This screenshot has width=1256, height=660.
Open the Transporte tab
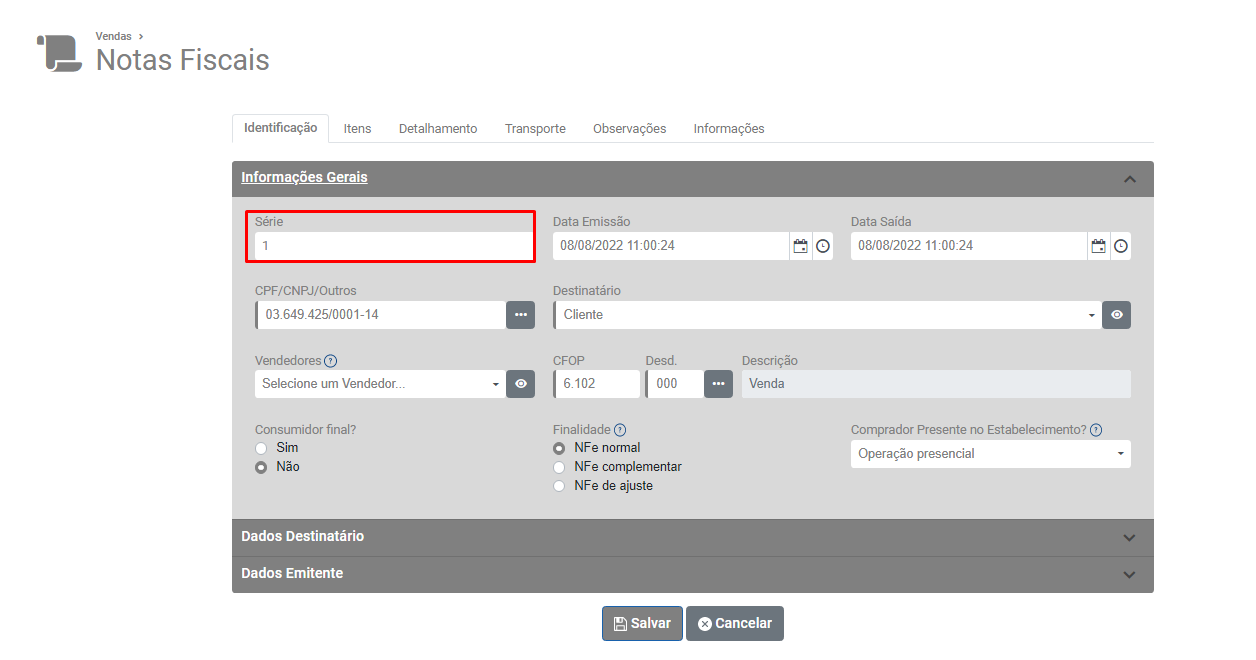(535, 129)
